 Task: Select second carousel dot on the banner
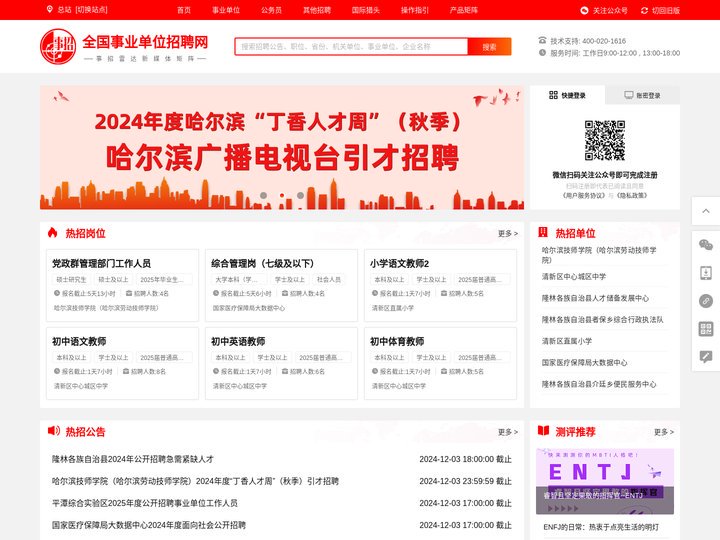(282, 195)
